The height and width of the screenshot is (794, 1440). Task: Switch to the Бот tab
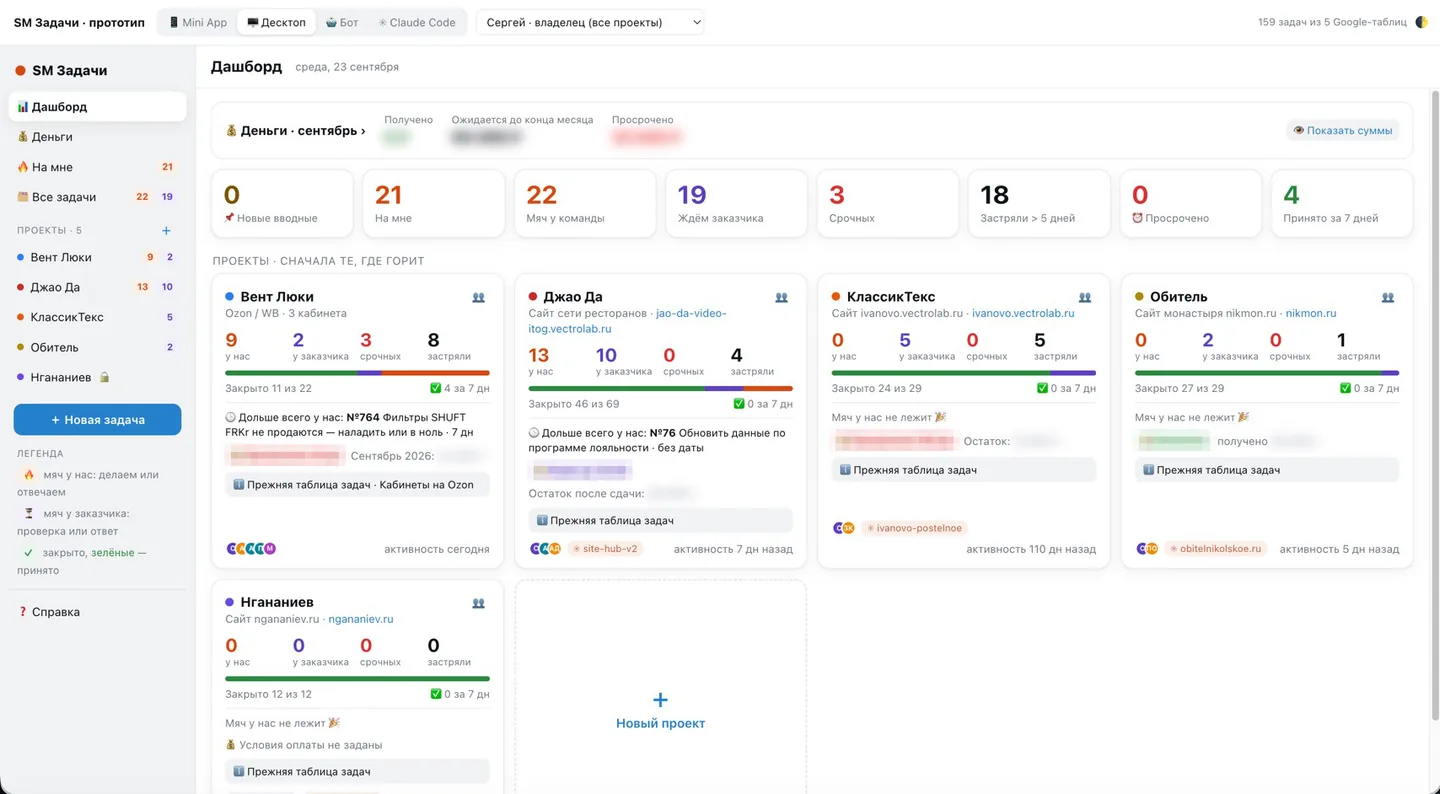[342, 22]
